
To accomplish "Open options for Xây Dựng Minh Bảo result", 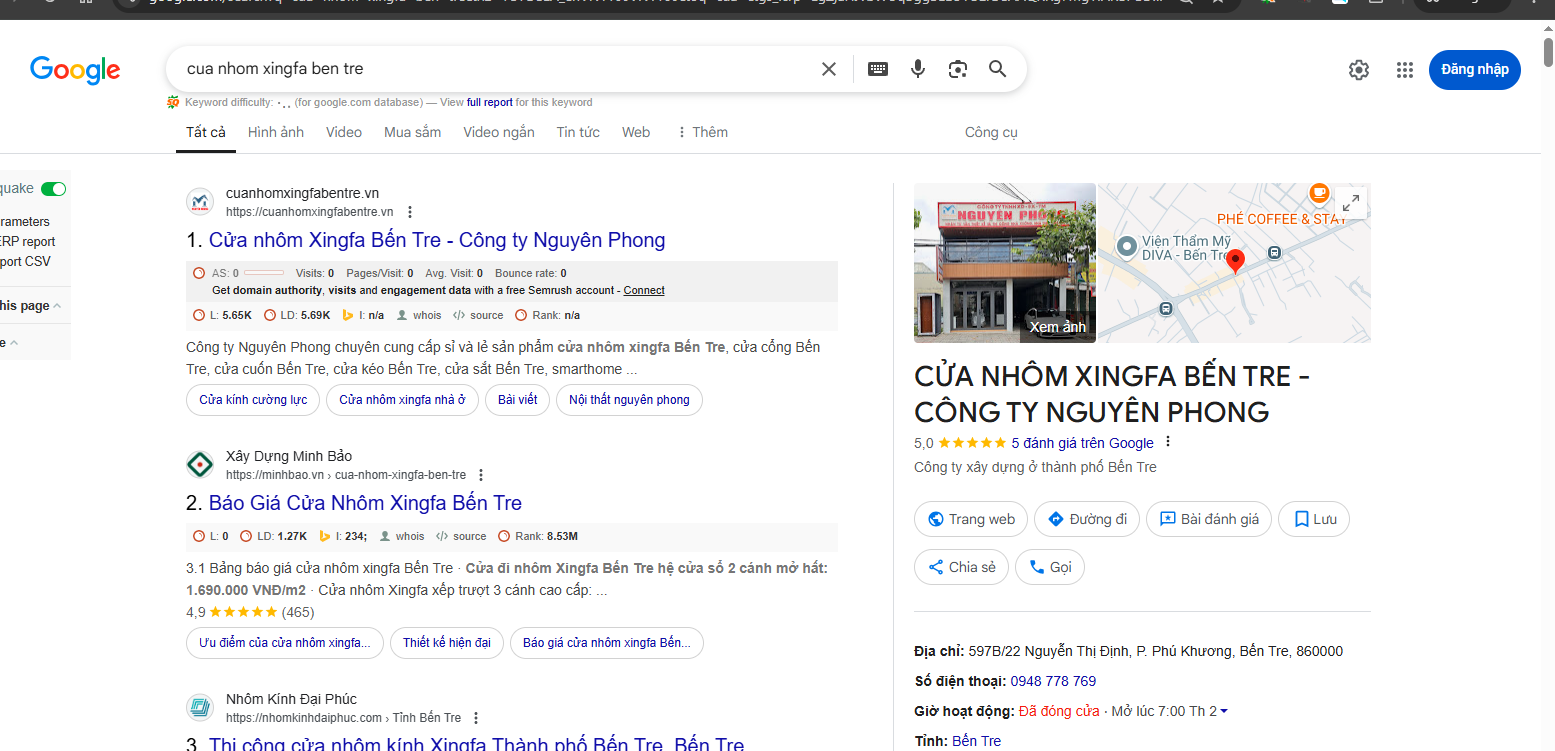I will [x=481, y=475].
